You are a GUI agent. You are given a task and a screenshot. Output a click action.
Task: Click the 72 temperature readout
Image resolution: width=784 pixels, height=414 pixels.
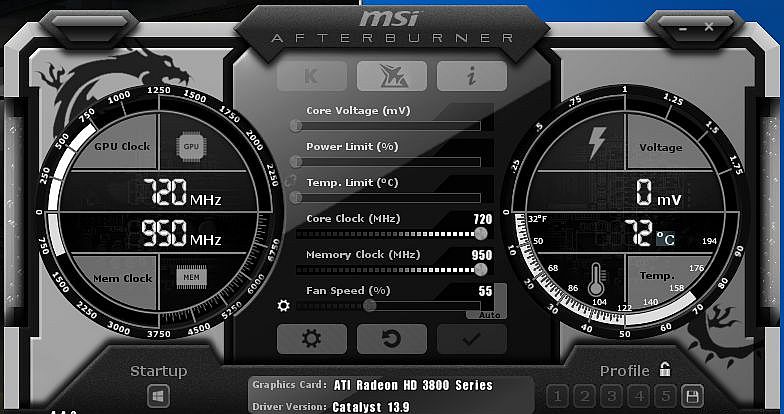click(x=638, y=234)
